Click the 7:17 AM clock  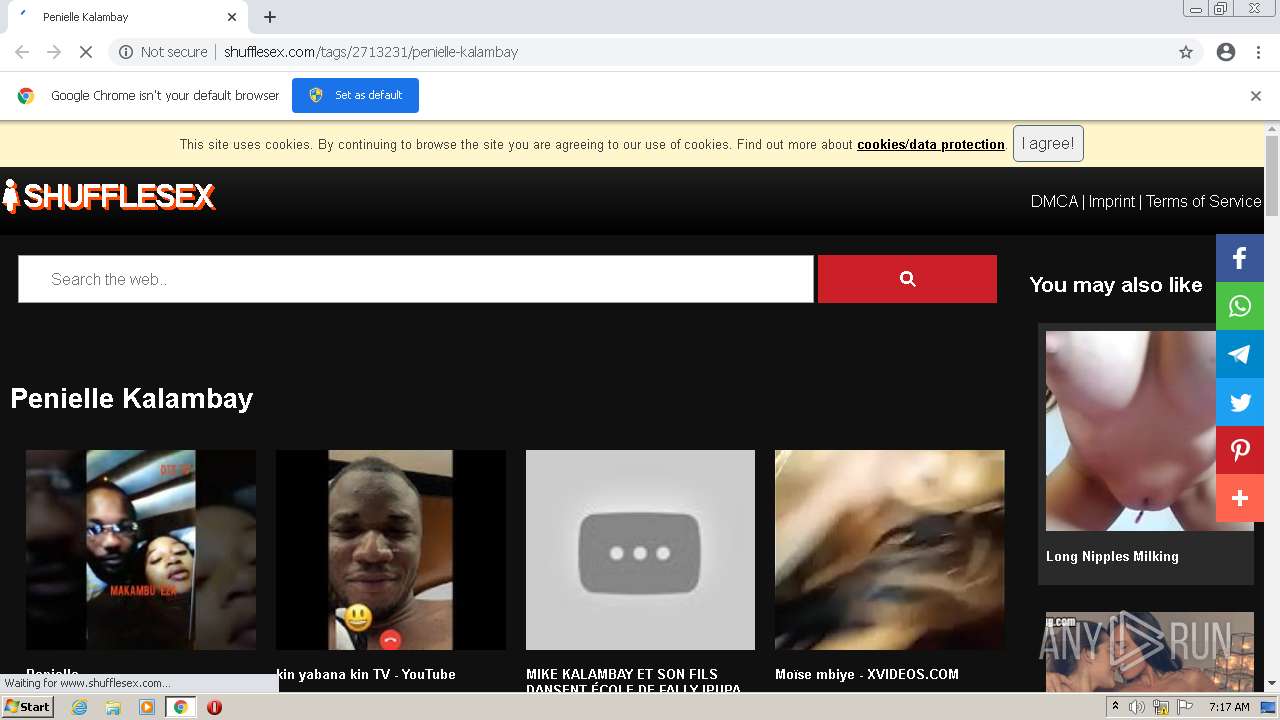(1229, 707)
